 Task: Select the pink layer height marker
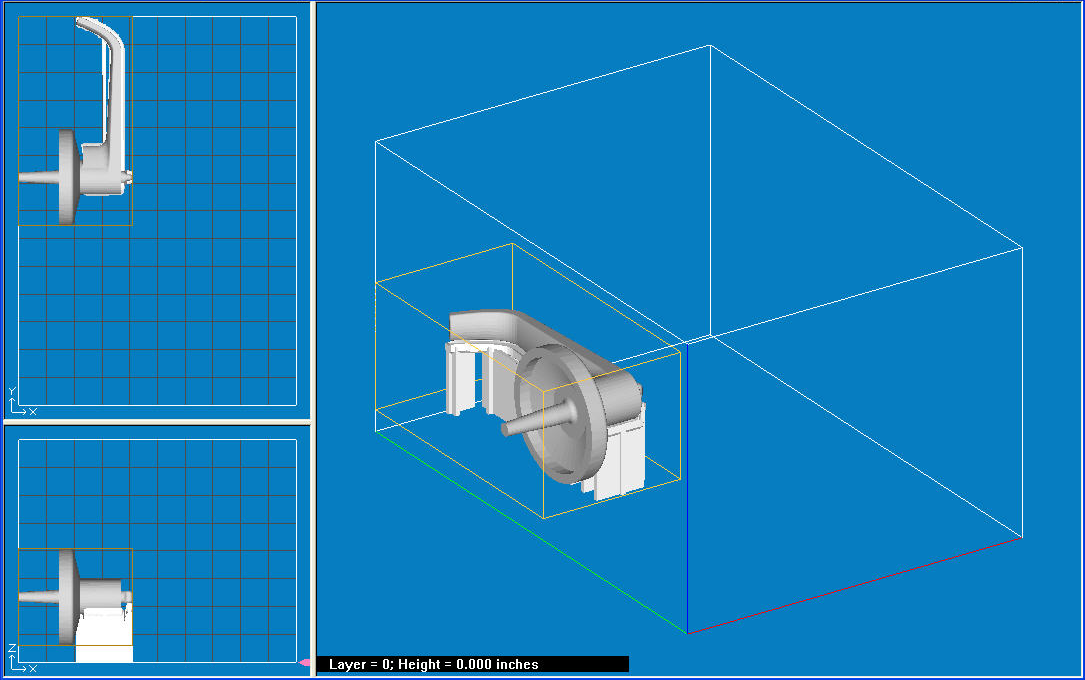coord(304,663)
